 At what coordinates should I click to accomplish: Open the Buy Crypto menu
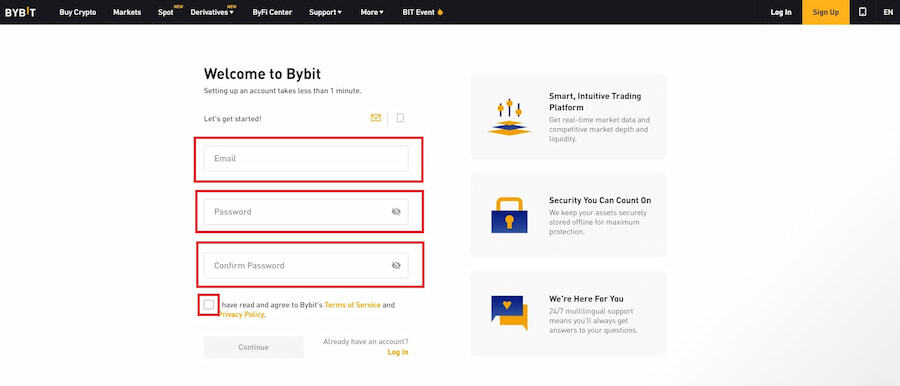click(x=77, y=12)
